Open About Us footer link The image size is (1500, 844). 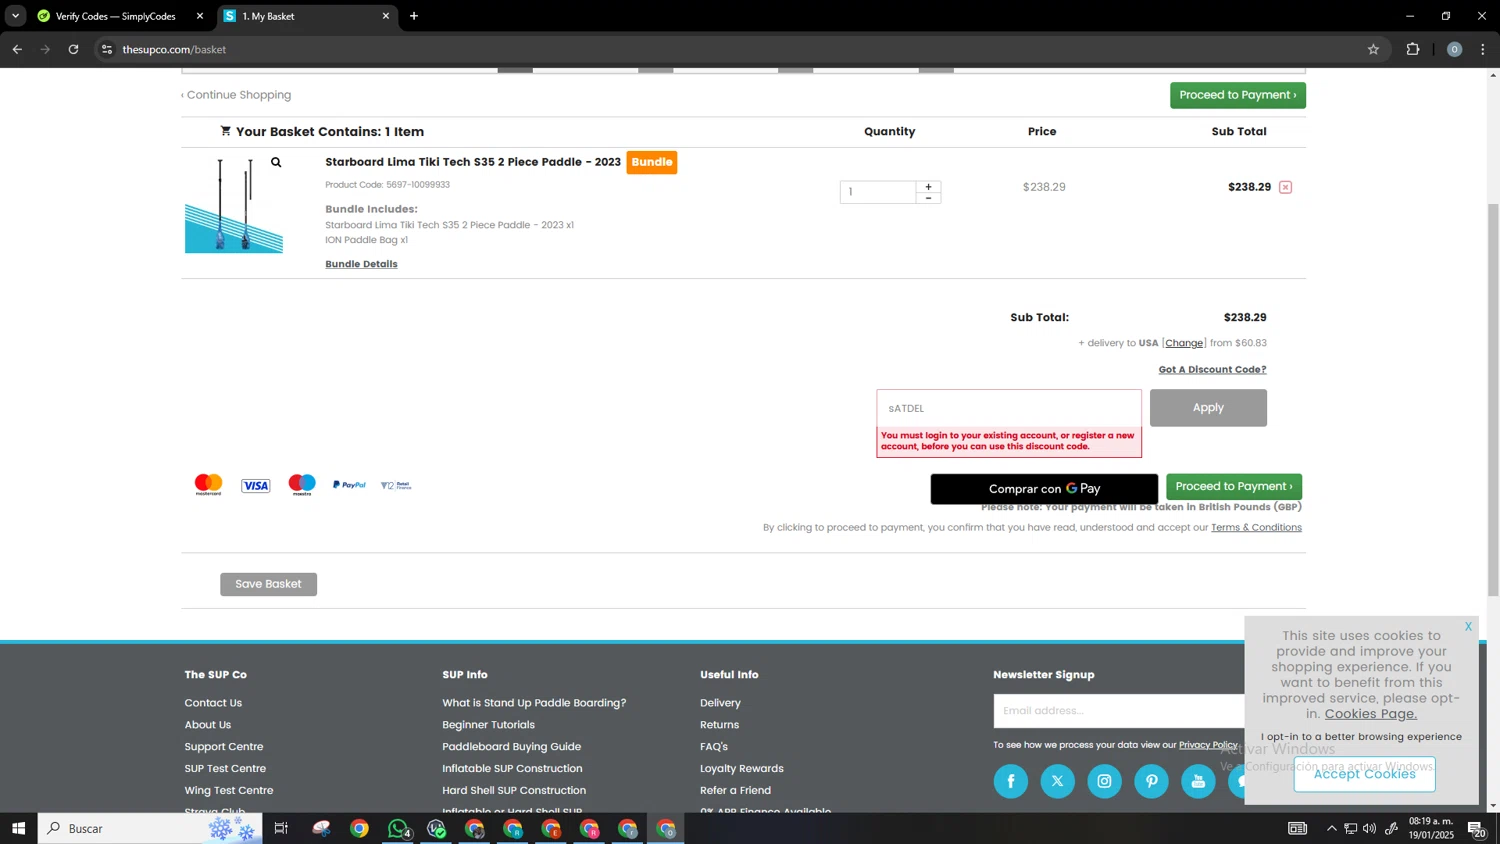click(x=207, y=725)
